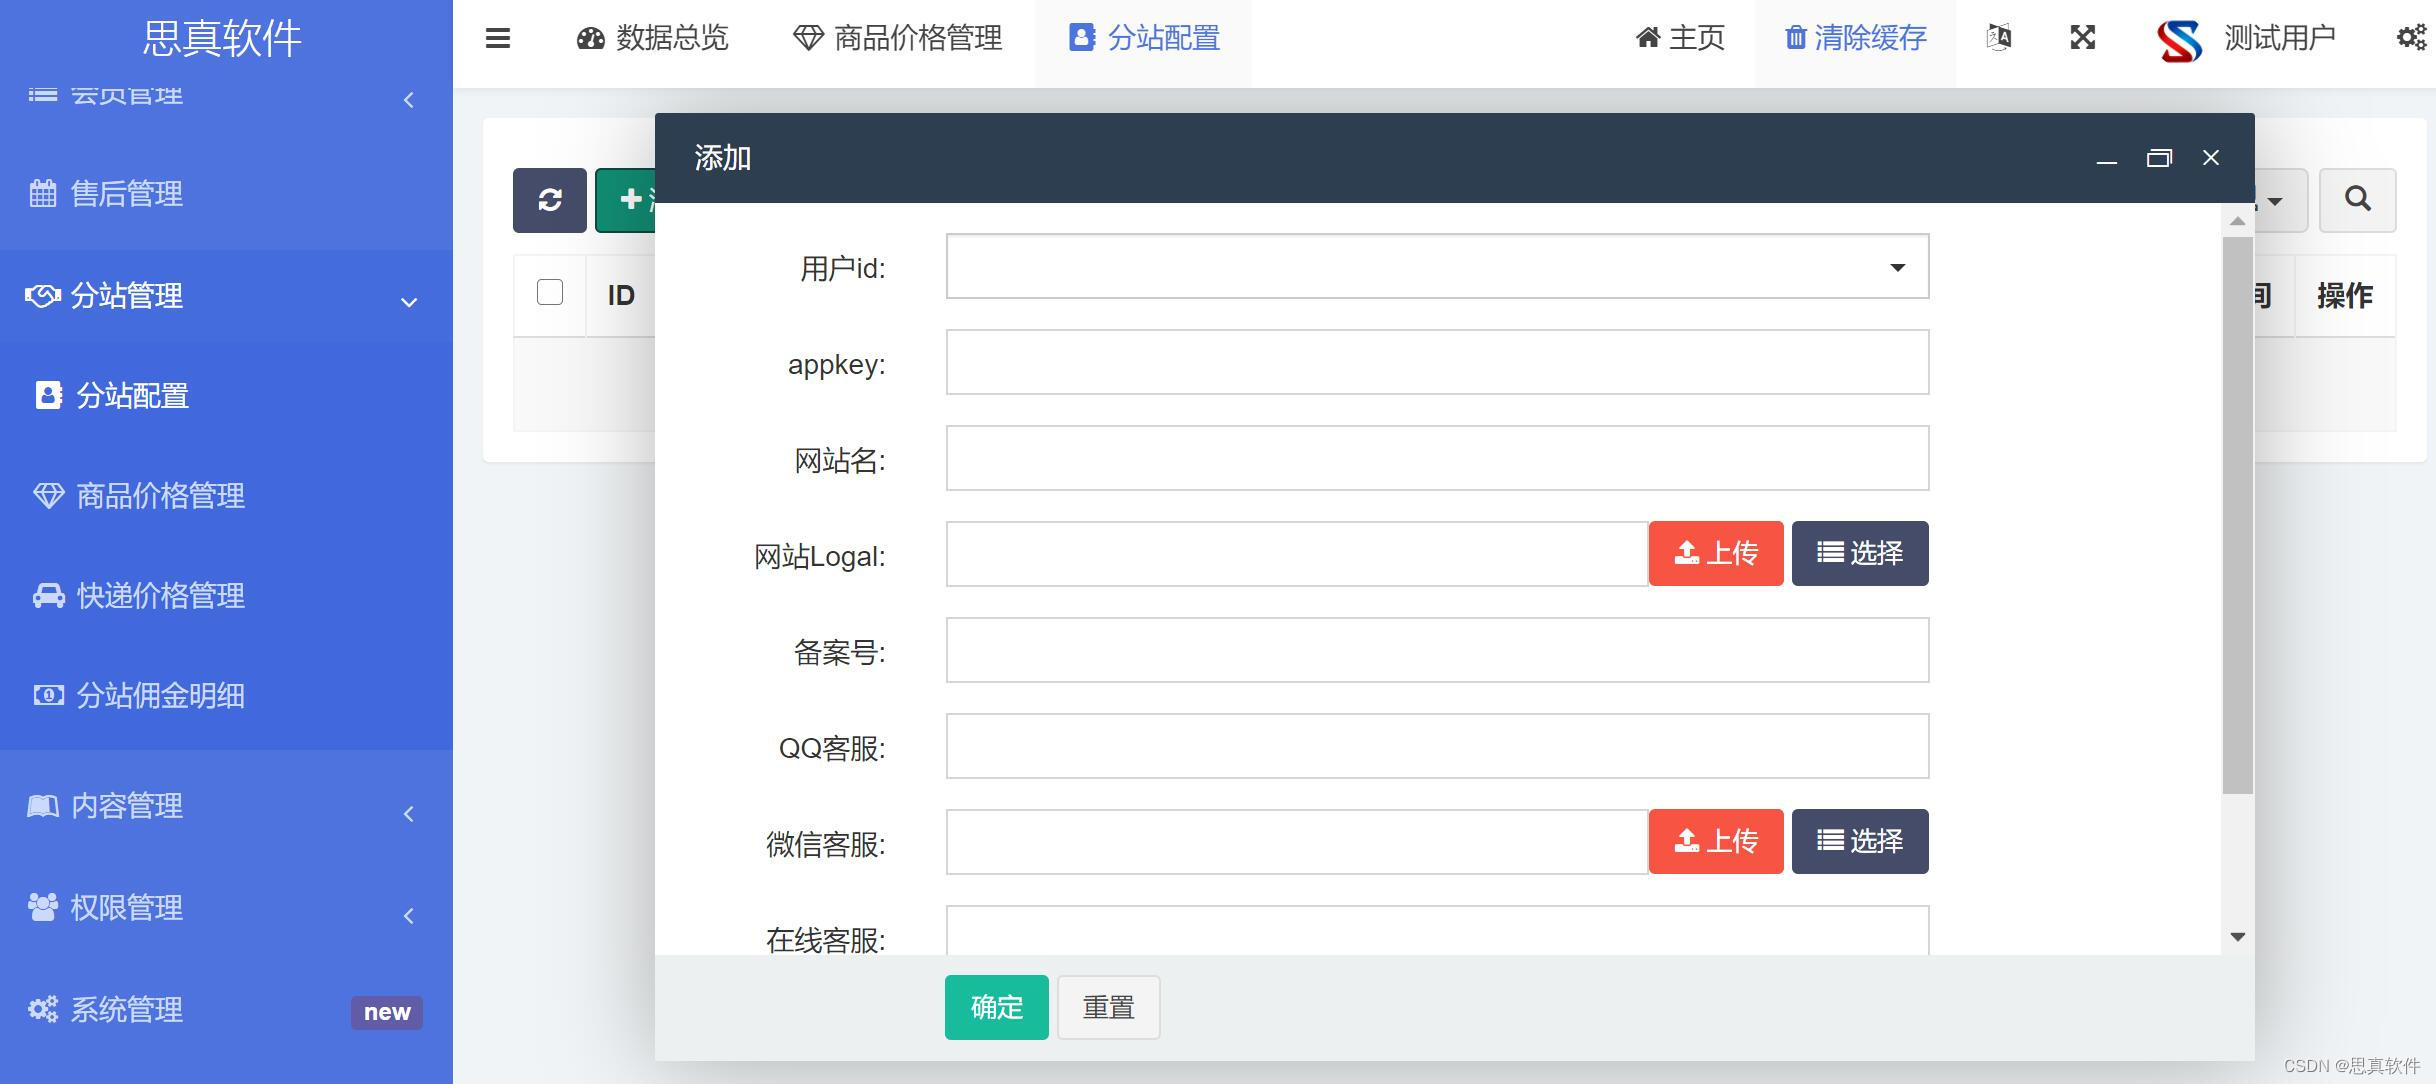Click the 微信客服 path input field

coord(1297,842)
